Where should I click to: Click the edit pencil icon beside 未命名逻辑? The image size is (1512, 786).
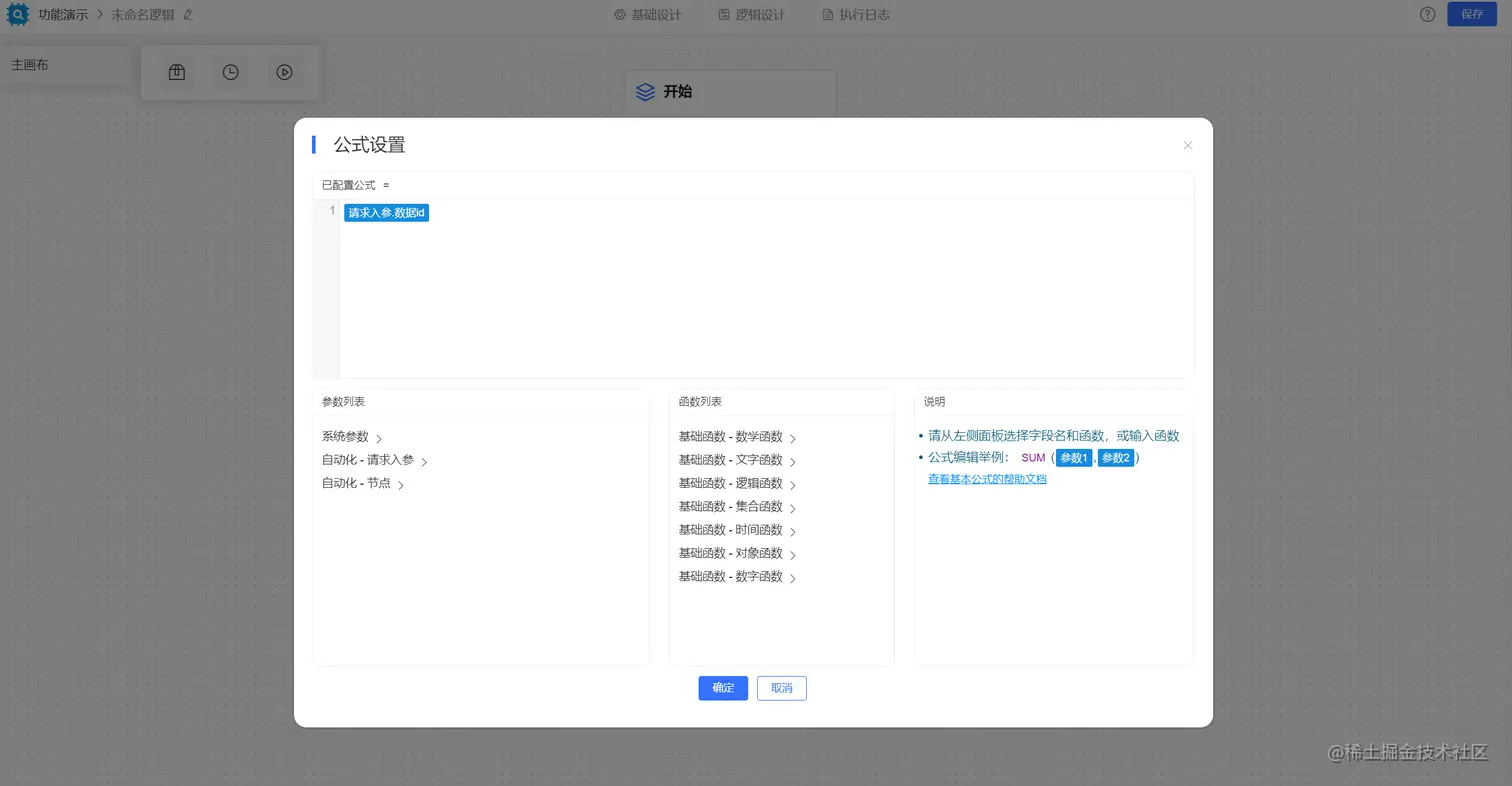click(x=189, y=15)
